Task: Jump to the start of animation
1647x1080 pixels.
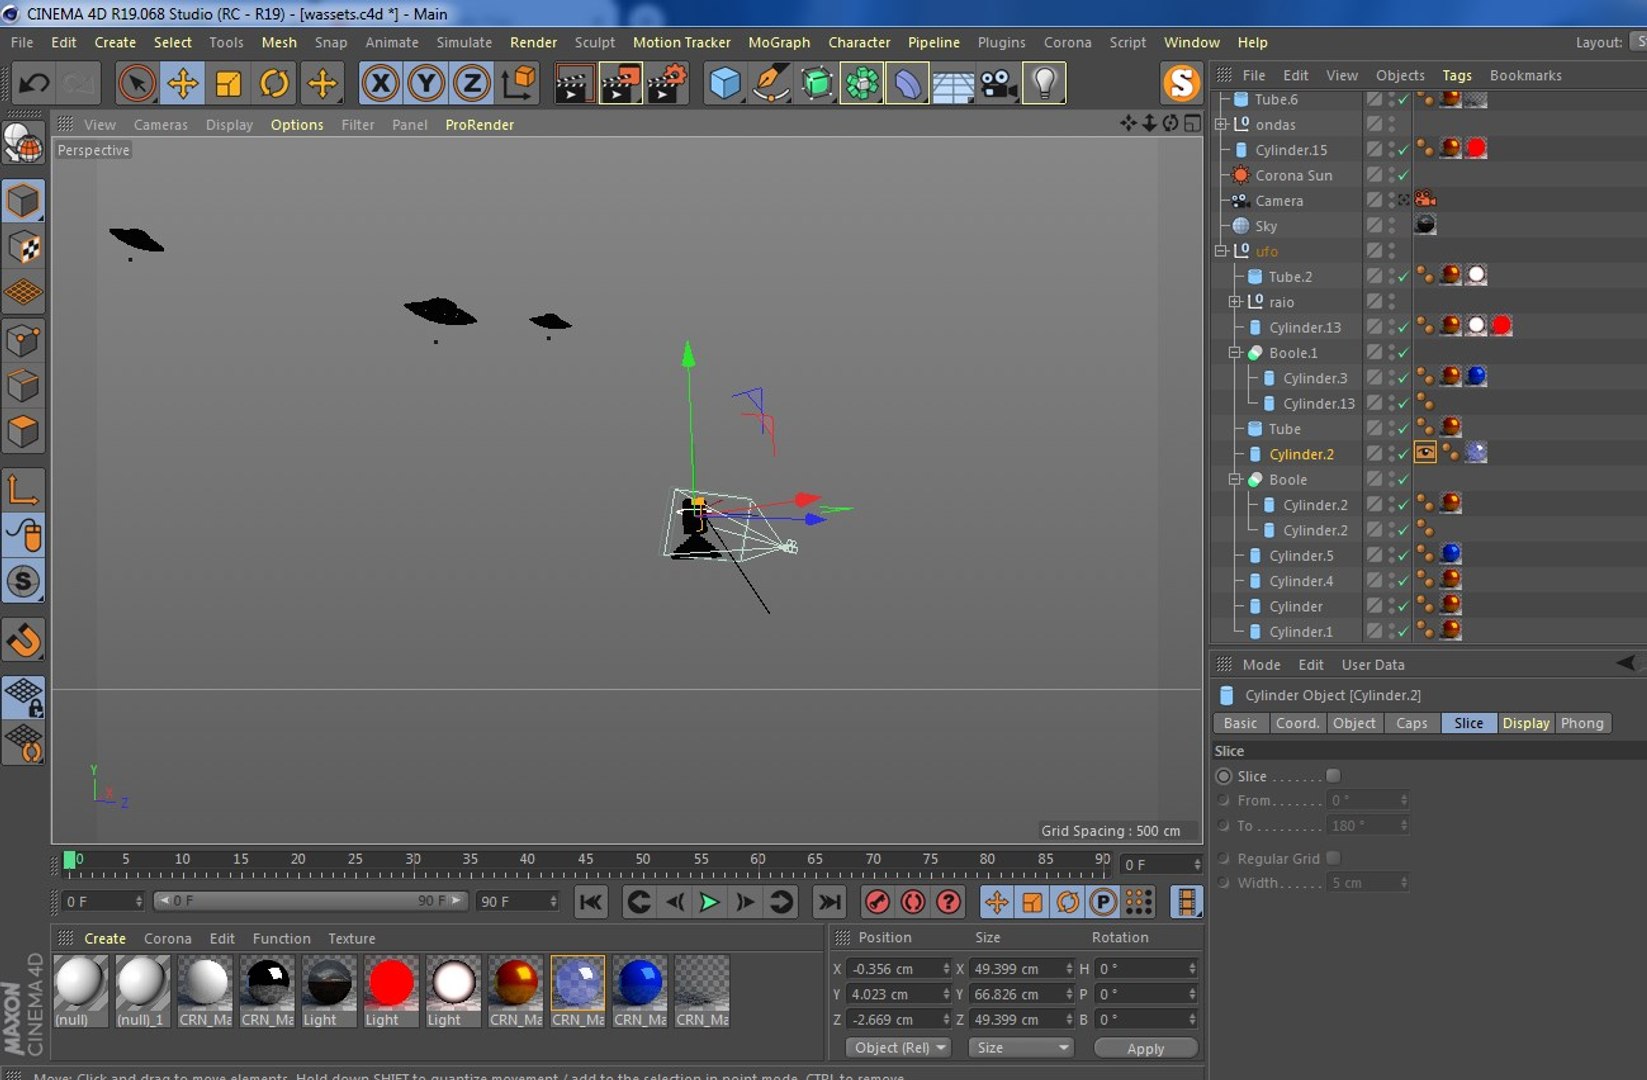Action: click(591, 902)
